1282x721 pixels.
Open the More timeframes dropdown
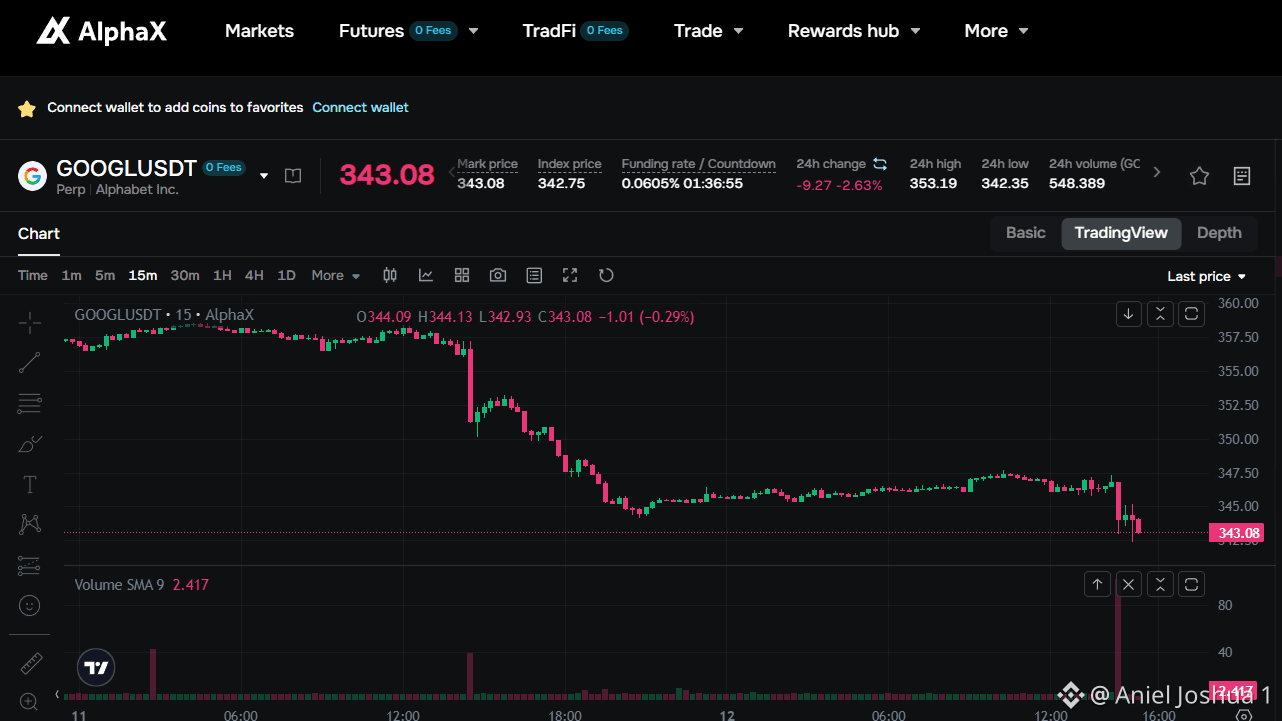(x=336, y=275)
